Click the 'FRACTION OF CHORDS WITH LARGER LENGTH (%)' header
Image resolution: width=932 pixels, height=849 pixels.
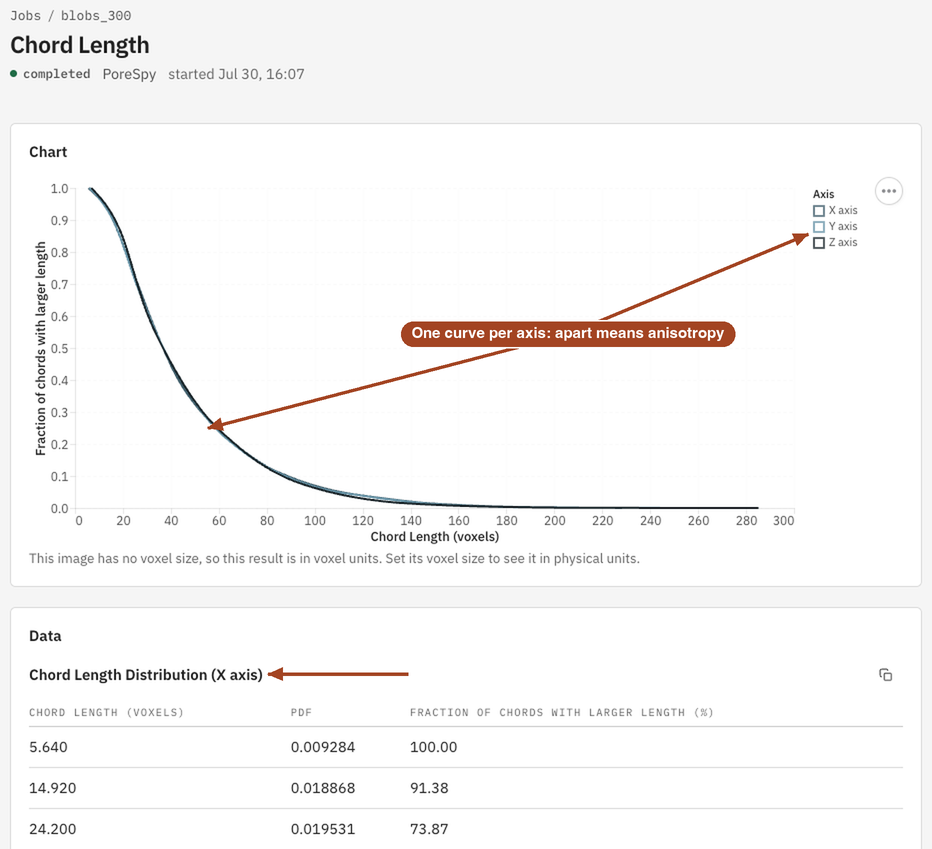(x=562, y=712)
